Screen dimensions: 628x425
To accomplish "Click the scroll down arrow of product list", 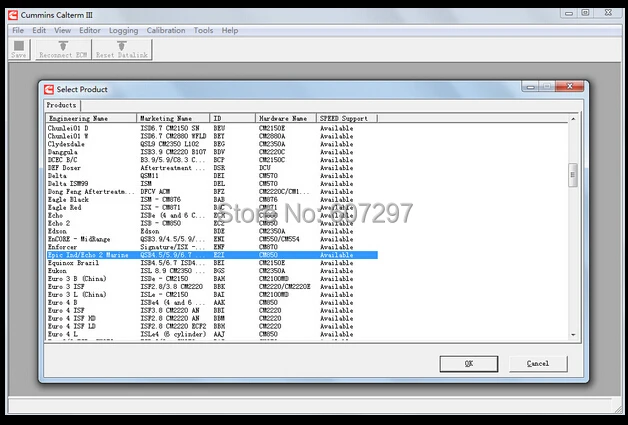I will 573,335.
